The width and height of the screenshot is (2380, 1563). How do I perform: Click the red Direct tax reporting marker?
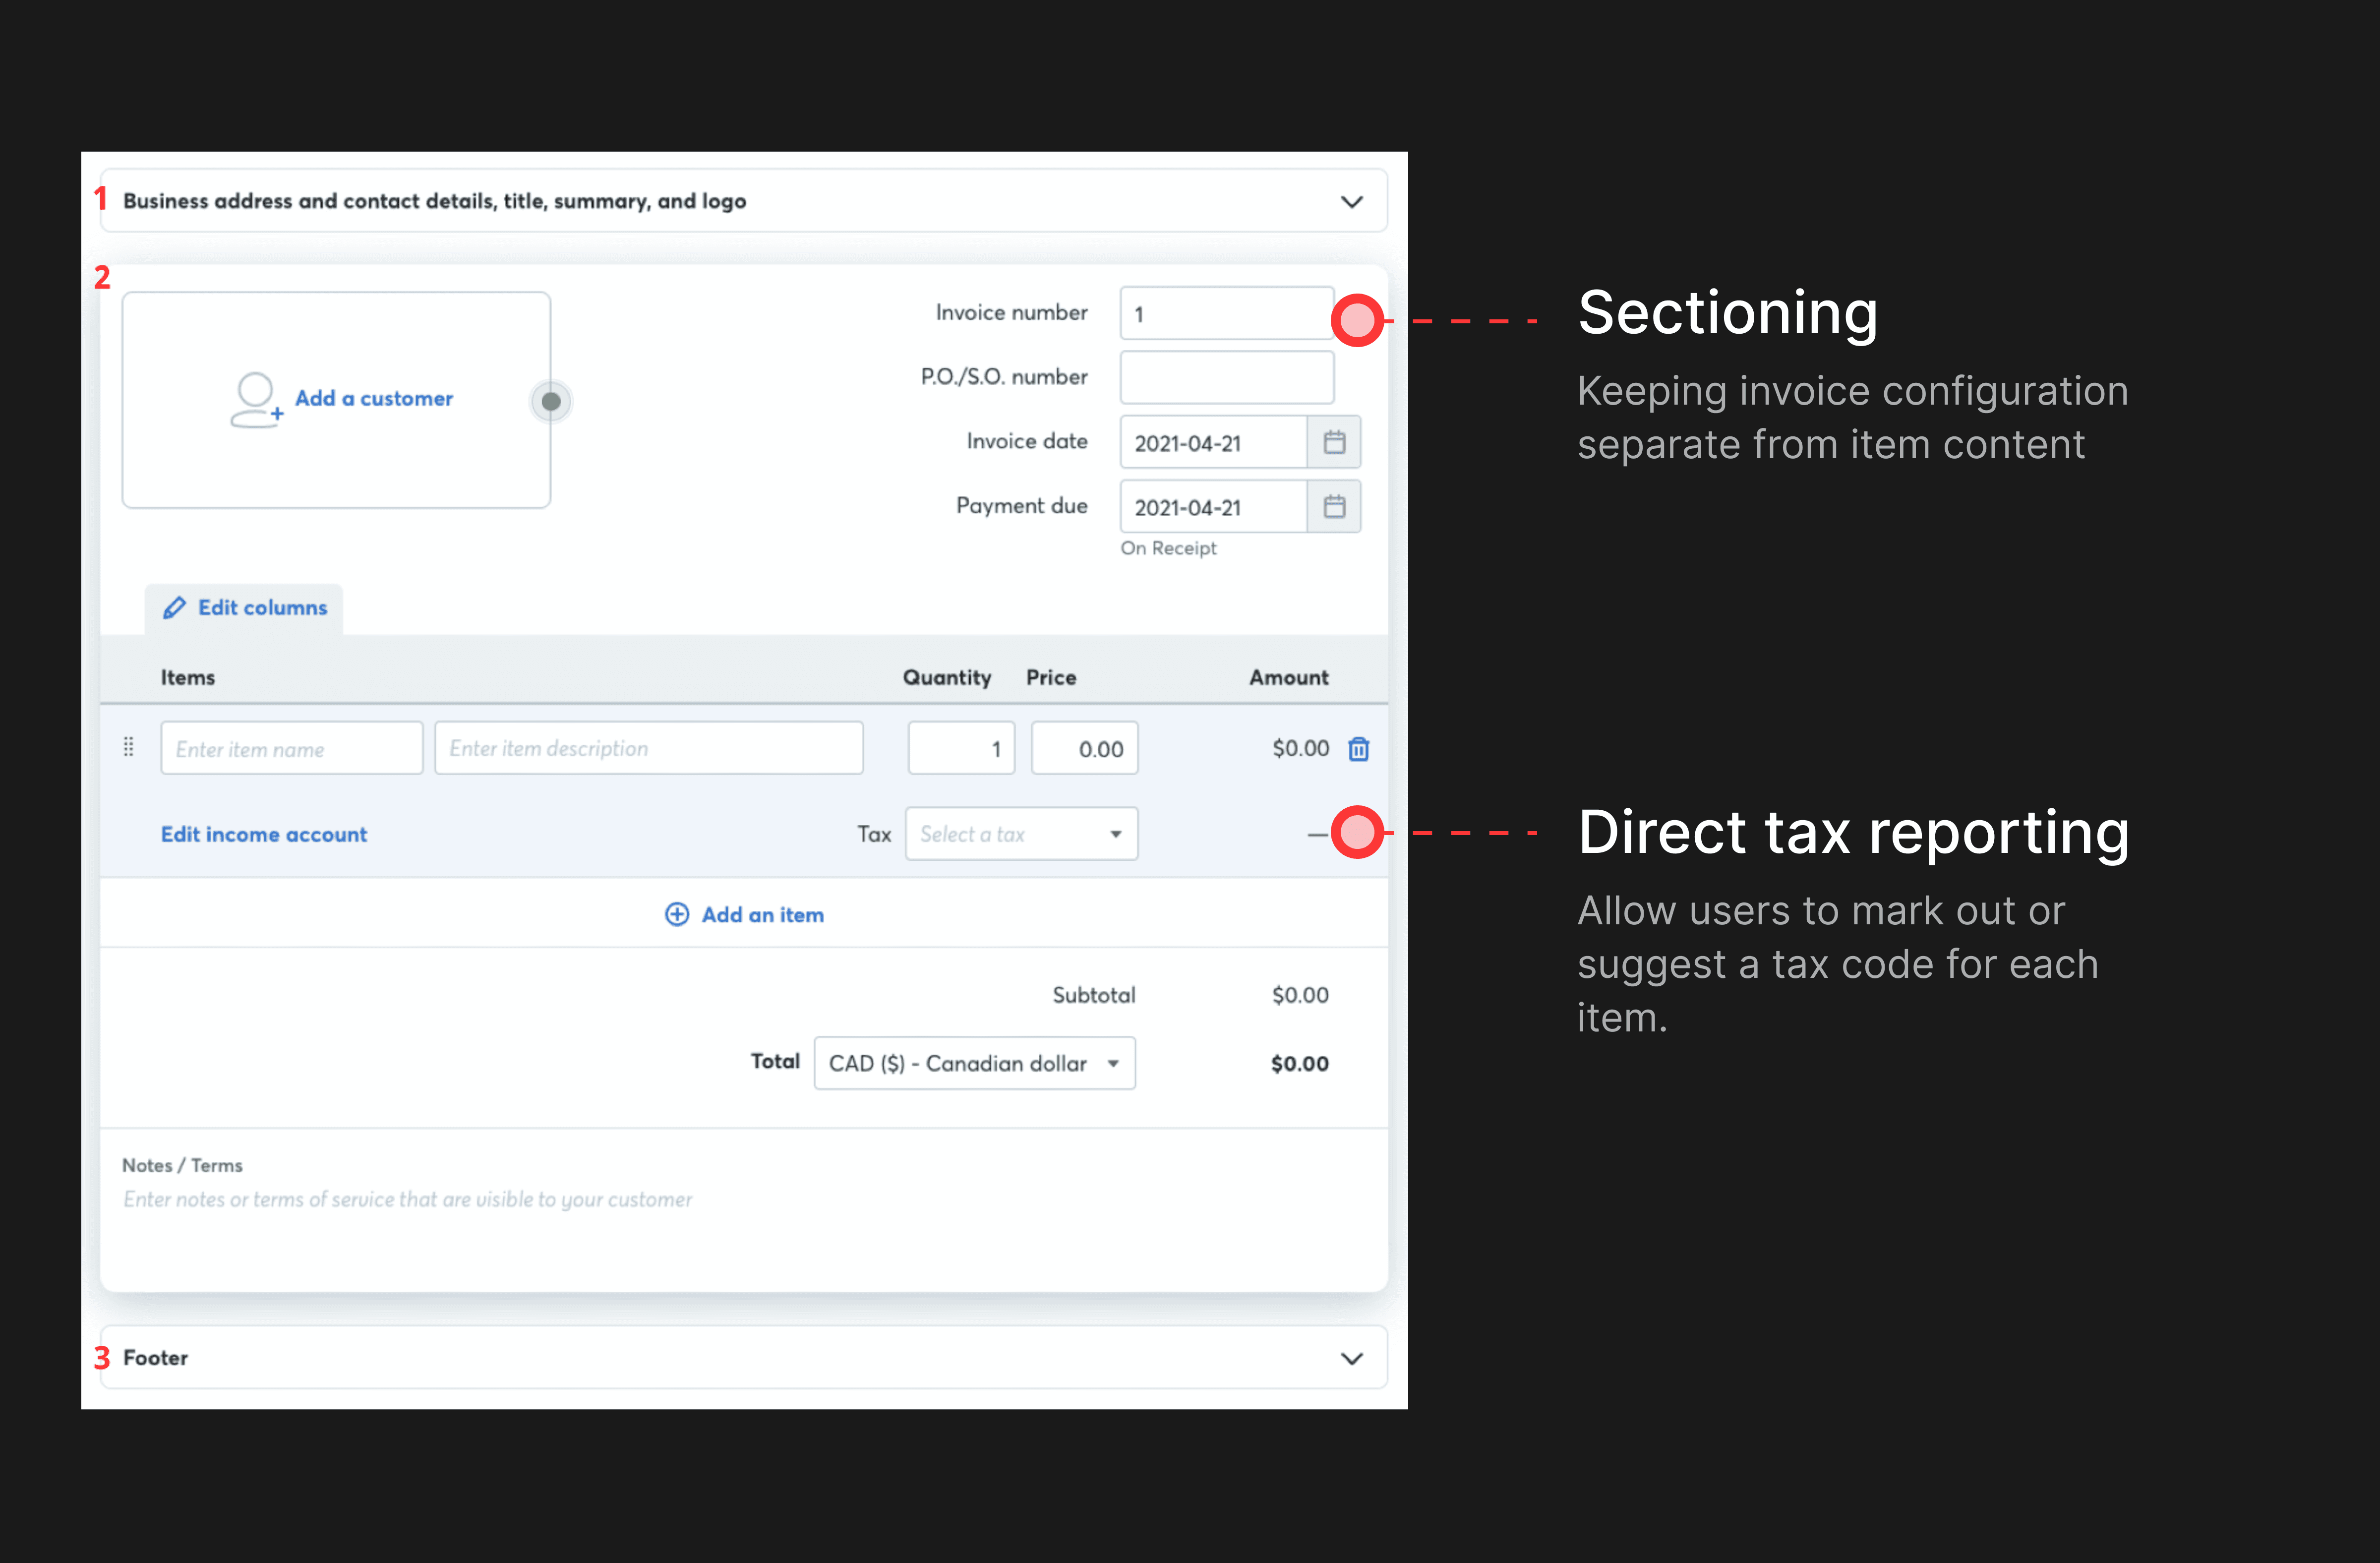(1357, 832)
